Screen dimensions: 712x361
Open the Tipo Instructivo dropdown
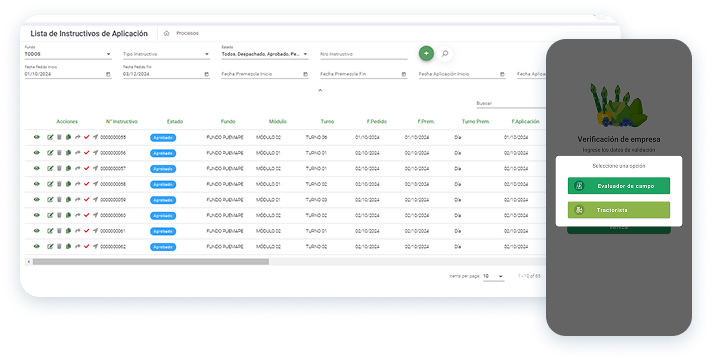166,54
